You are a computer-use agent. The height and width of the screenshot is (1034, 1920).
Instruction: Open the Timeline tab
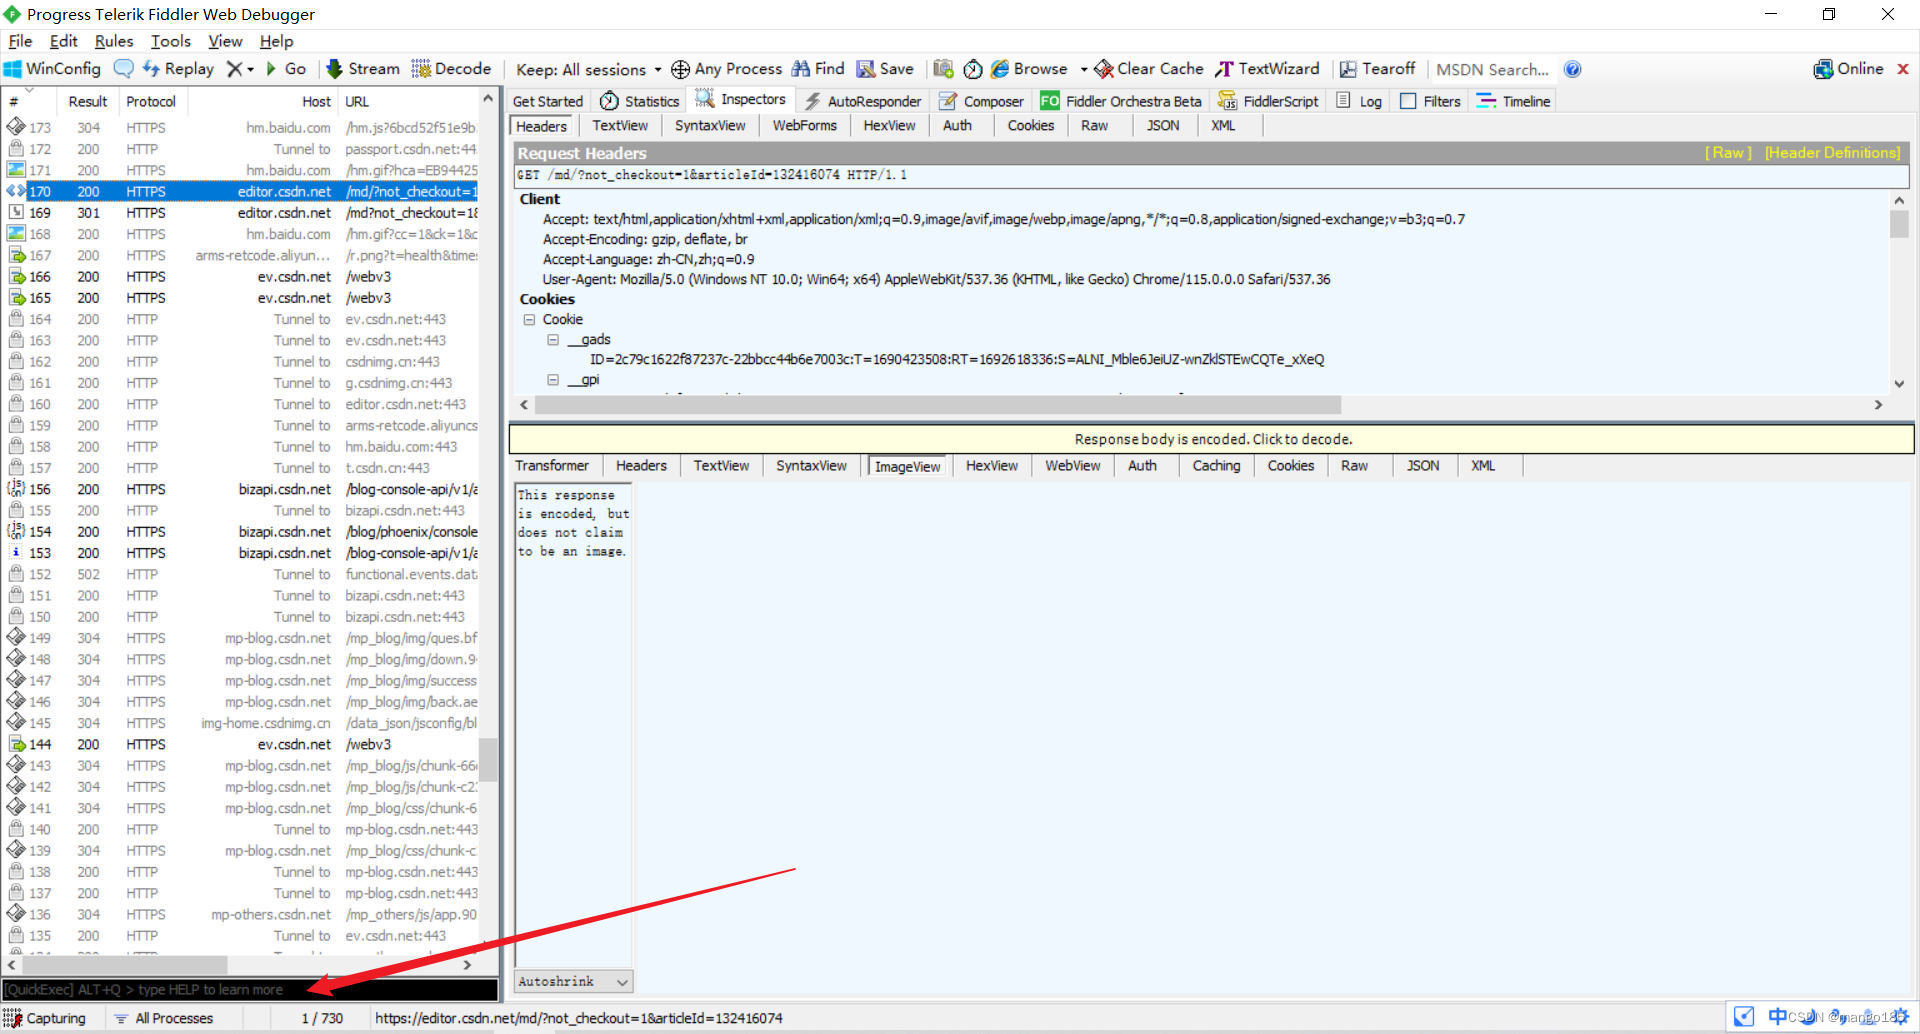click(1513, 101)
